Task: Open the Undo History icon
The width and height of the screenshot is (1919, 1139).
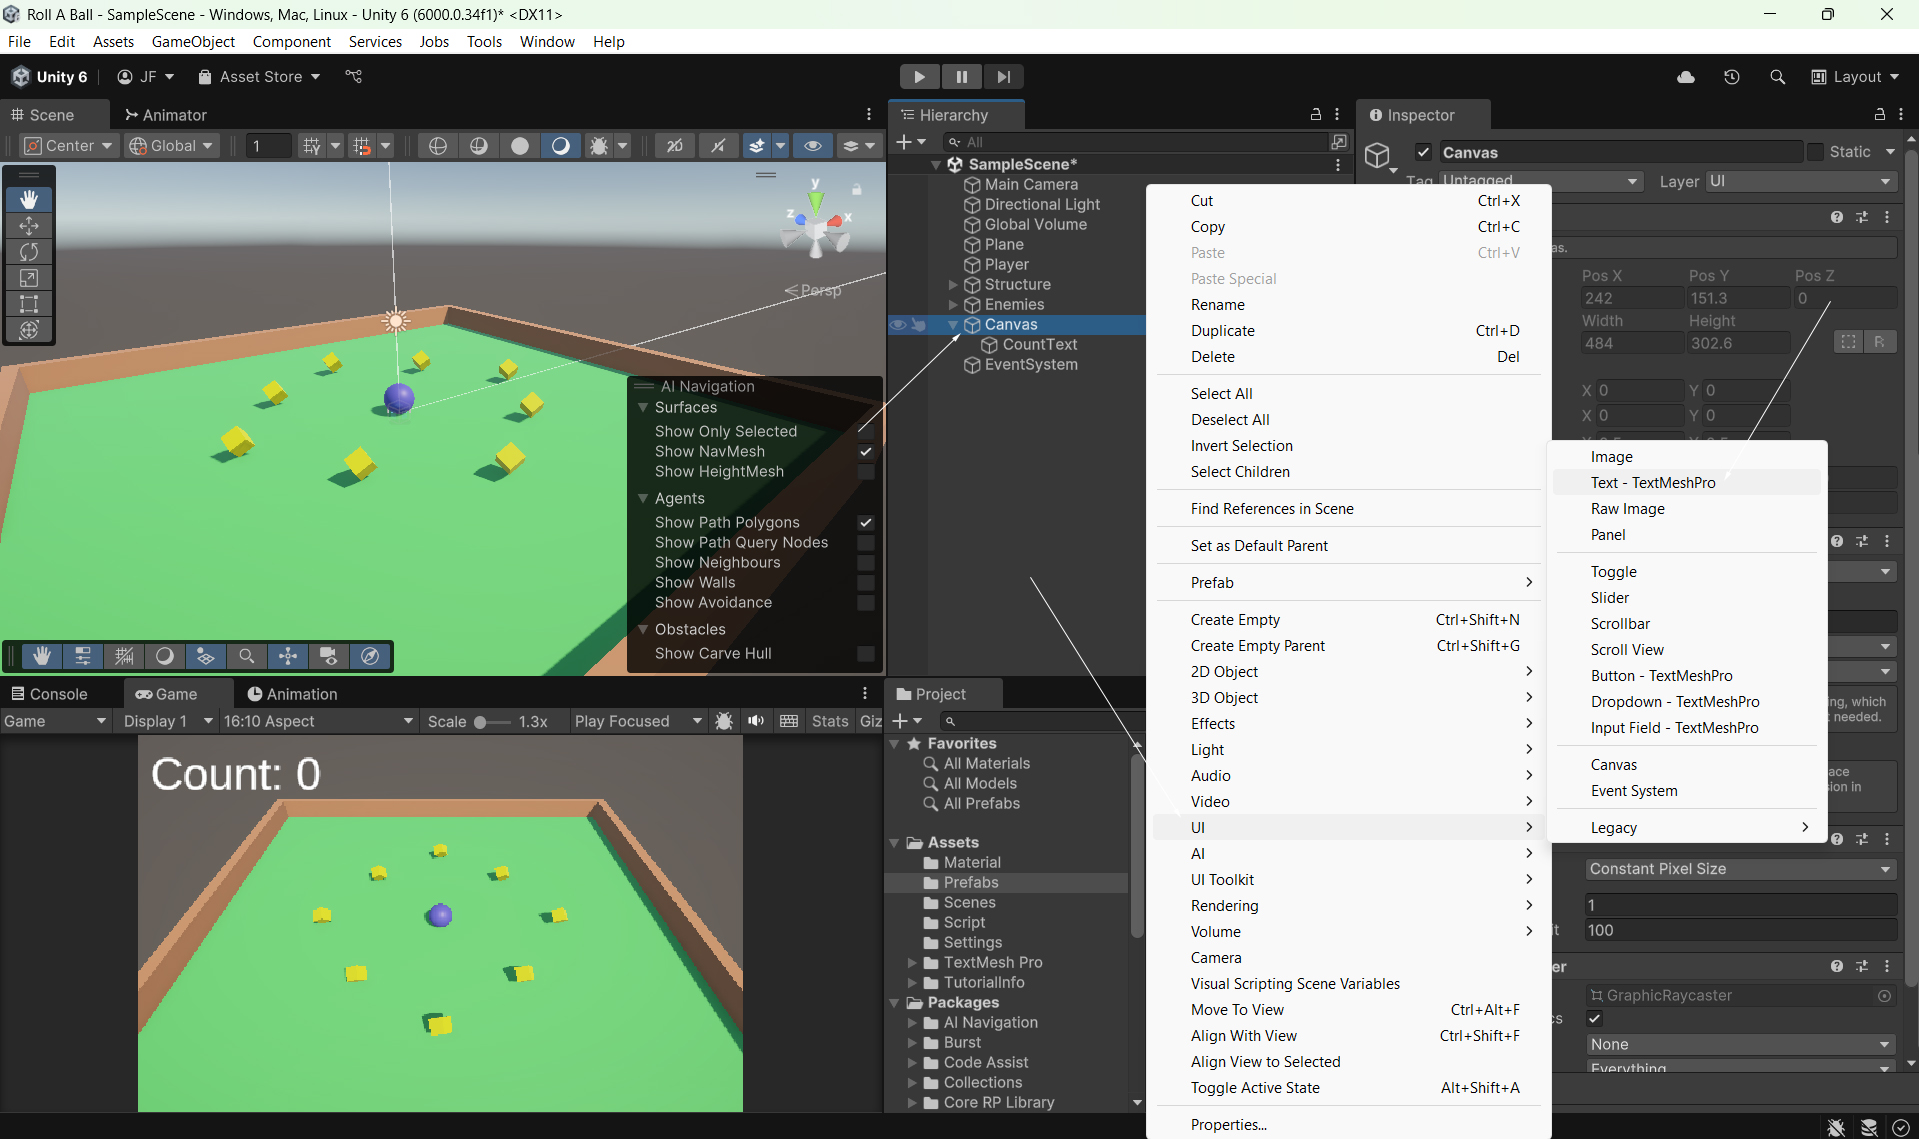Action: (1732, 77)
